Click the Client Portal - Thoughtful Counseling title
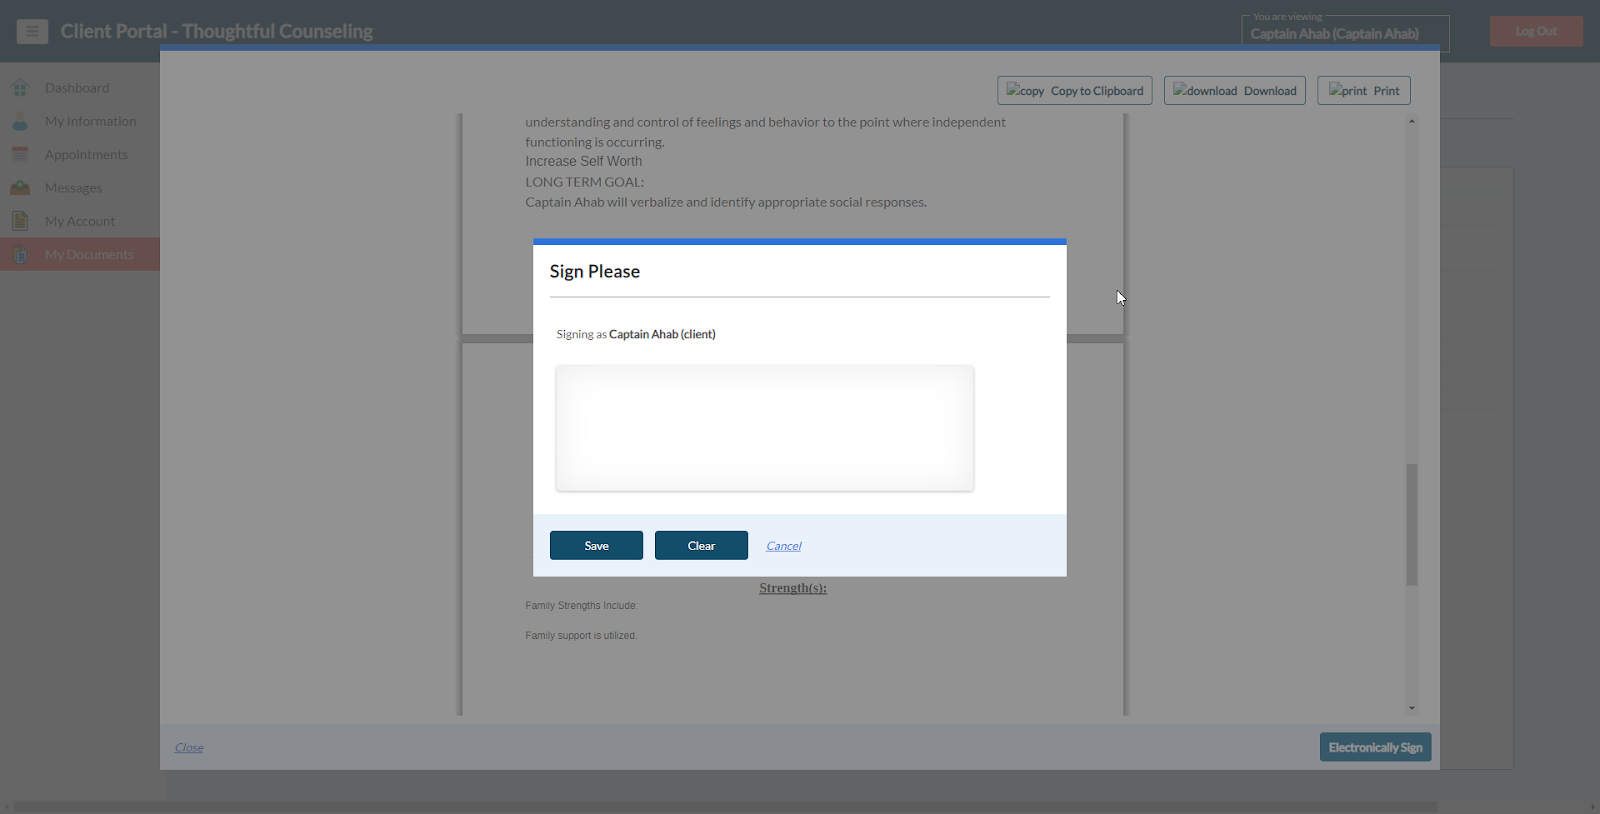 point(217,31)
